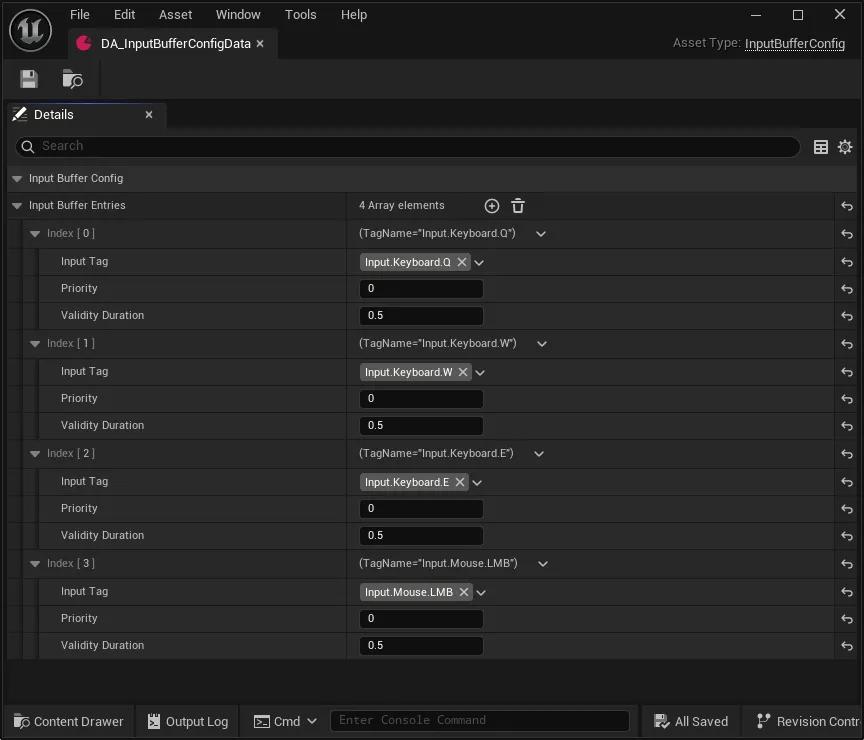Viewport: 864px width, 740px height.
Task: Collapse the Index [2] entry
Action: tap(35, 454)
